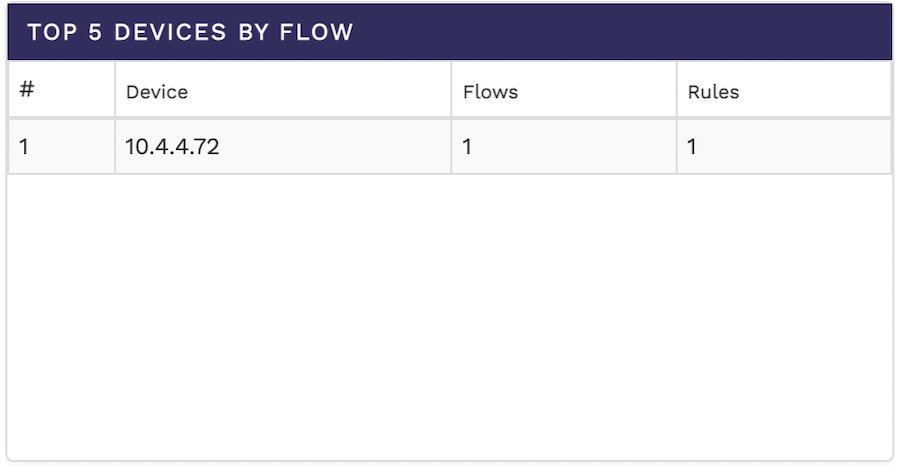Screen dimensions: 900x468
Task: Click empty white area below the table
Action: 450,320
